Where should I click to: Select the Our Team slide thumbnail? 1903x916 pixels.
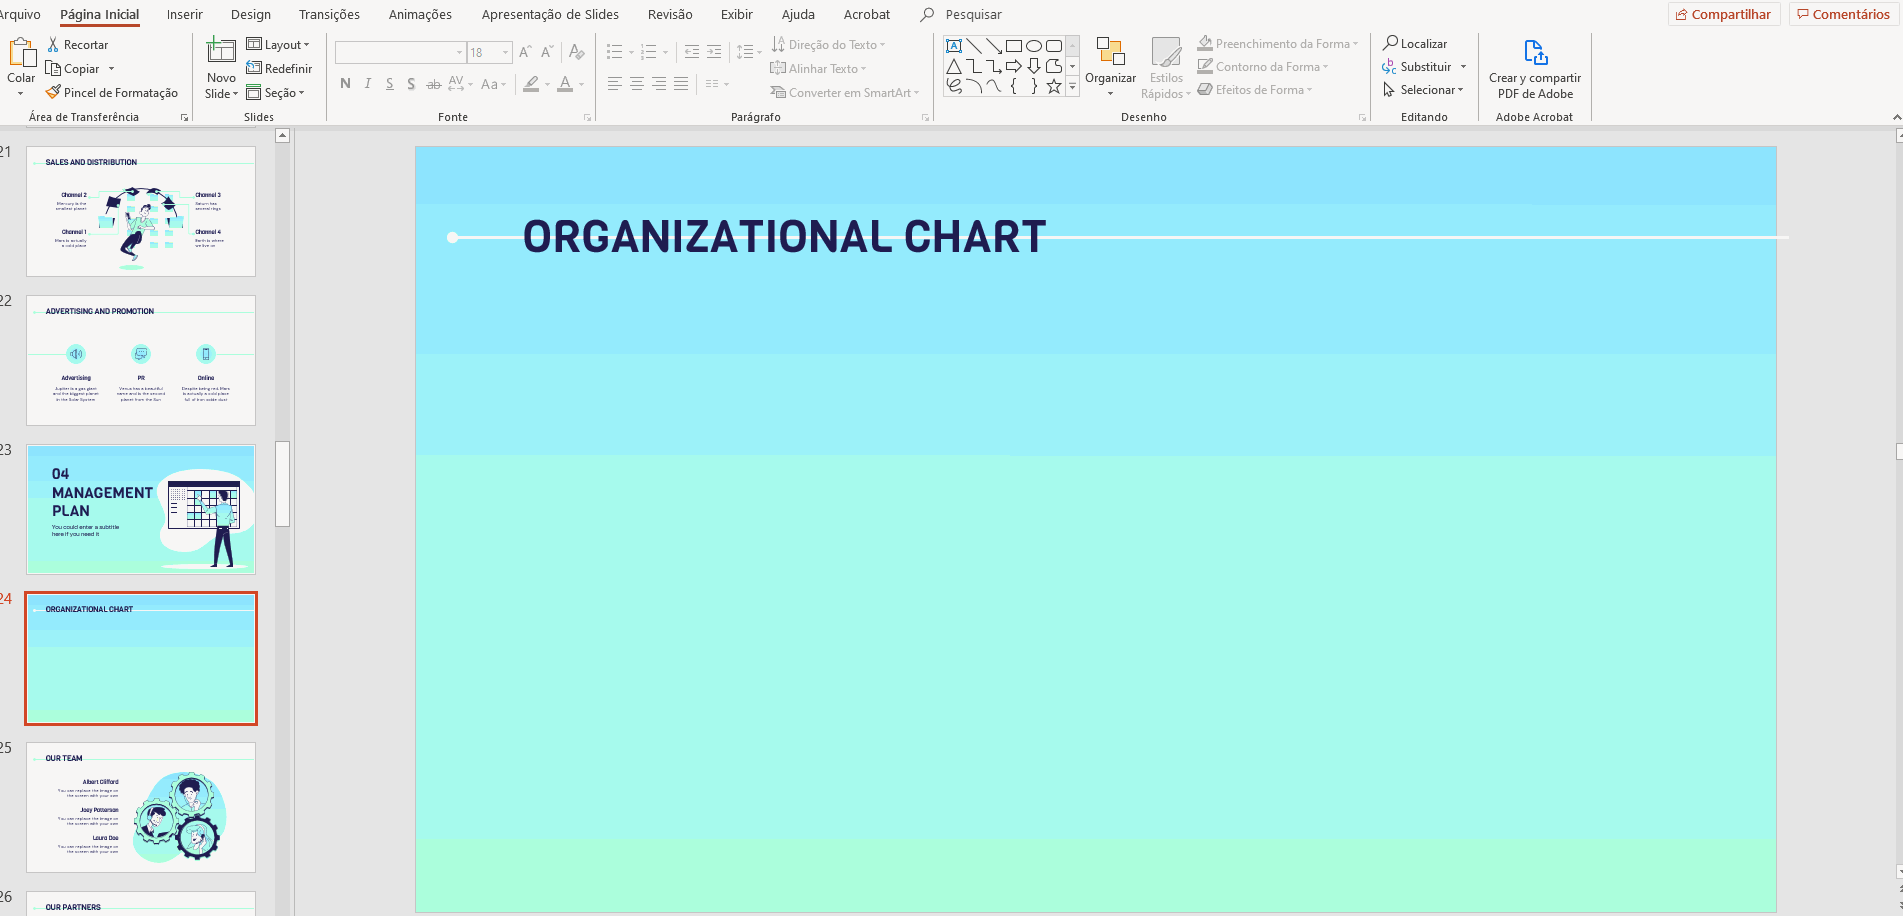141,807
